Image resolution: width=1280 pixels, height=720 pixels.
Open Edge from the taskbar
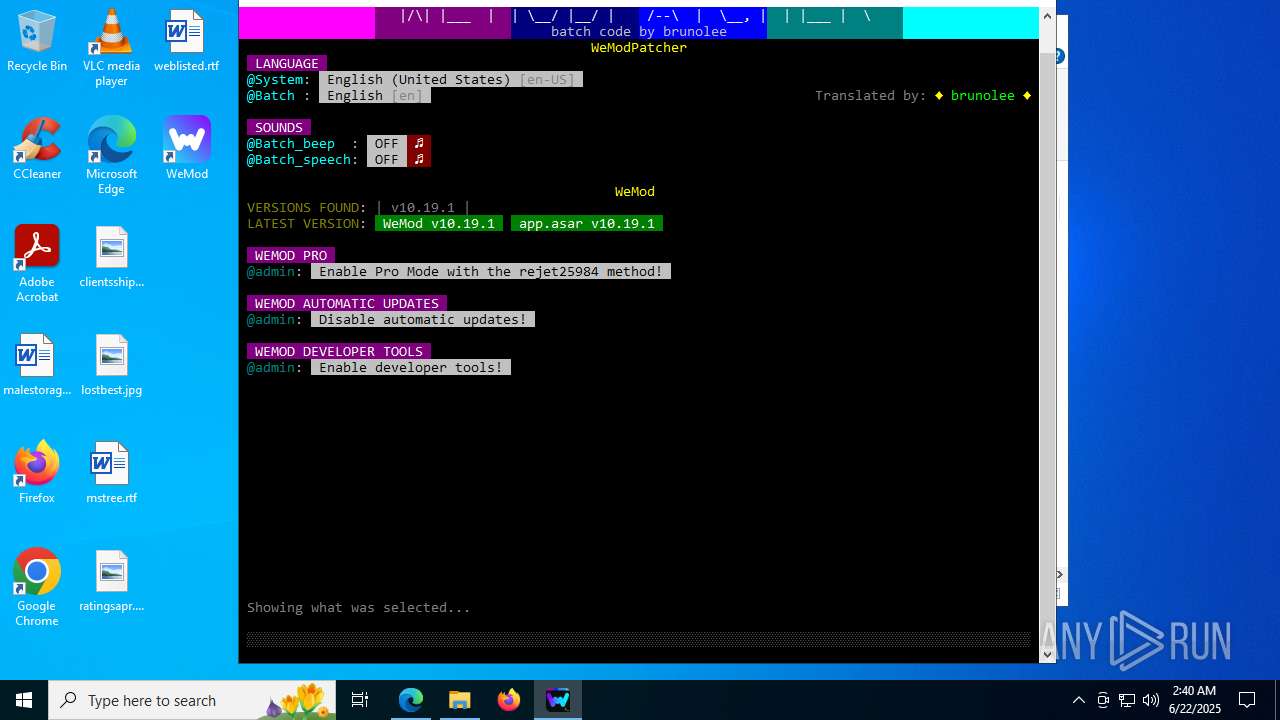coord(411,700)
